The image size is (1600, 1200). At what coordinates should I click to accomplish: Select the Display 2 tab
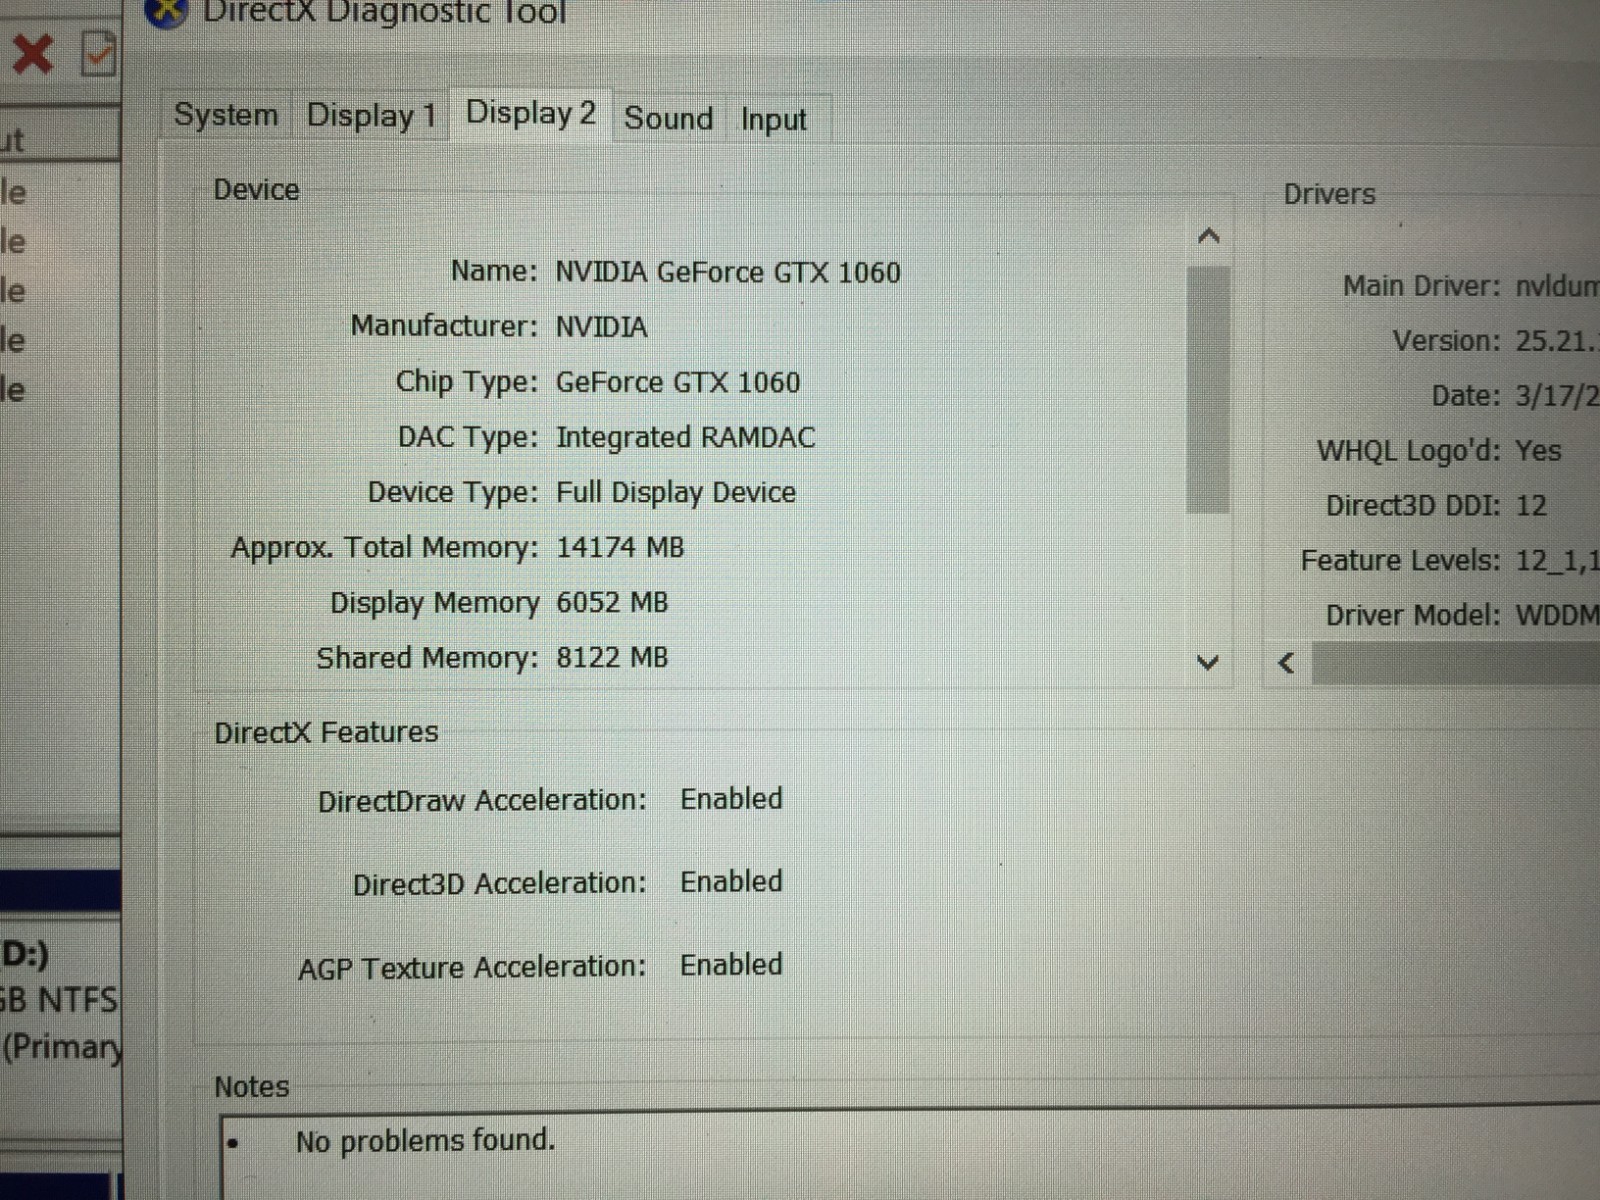[x=530, y=113]
